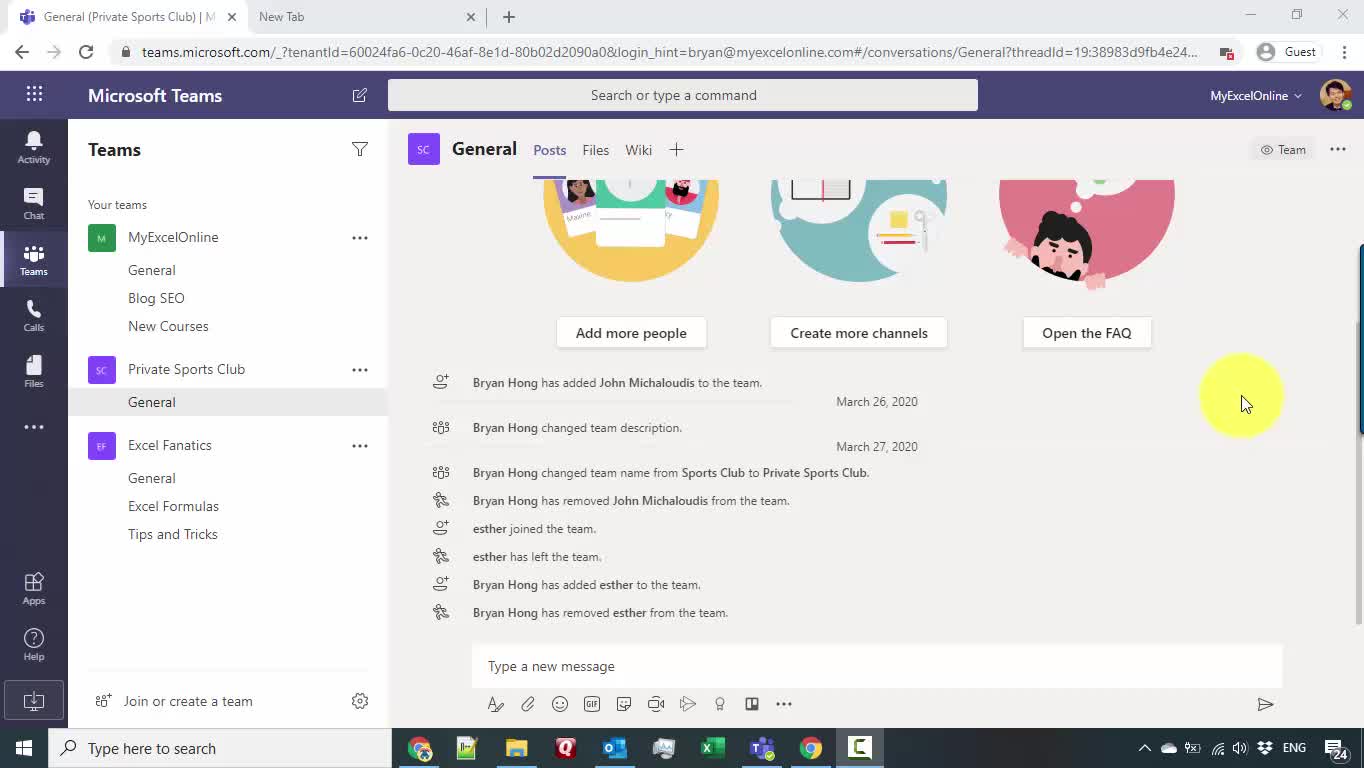1364x768 pixels.
Task: Click the Create more channels button
Action: tap(858, 333)
